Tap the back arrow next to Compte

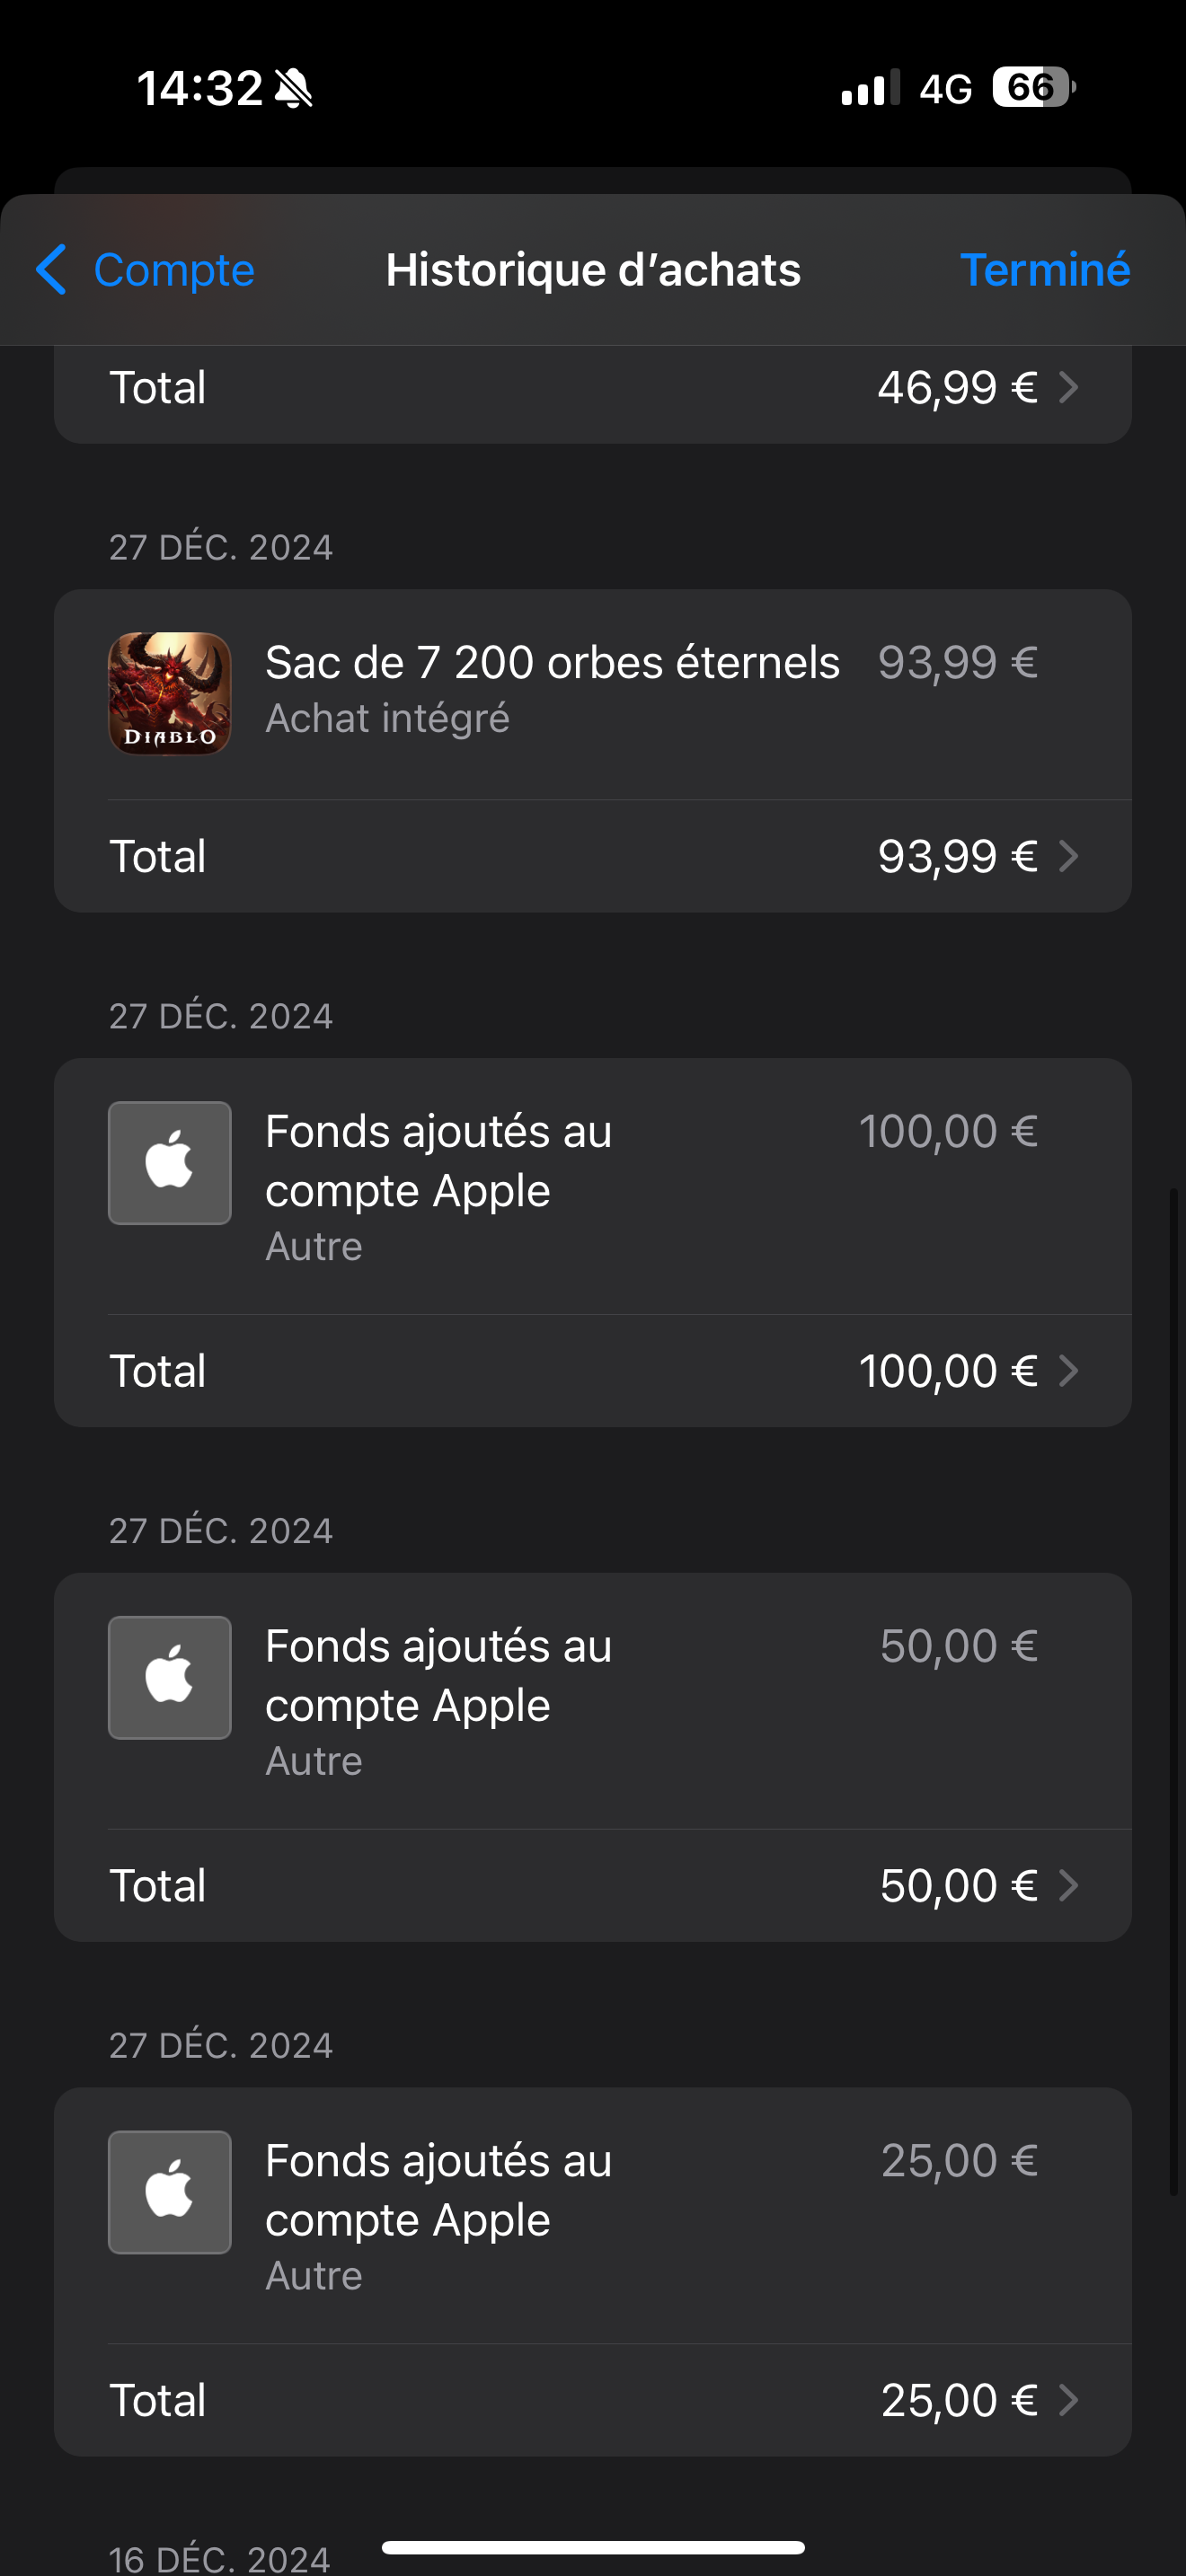click(52, 270)
